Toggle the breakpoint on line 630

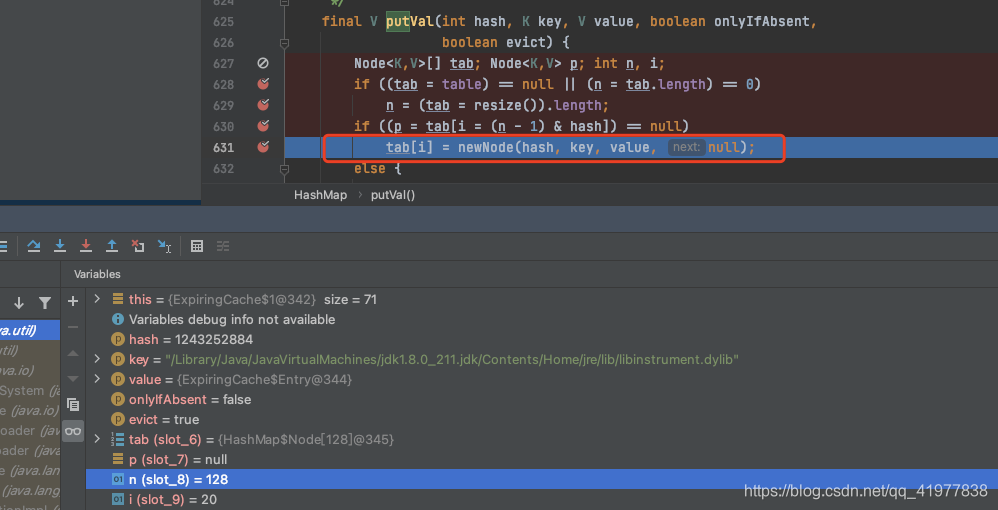pos(263,126)
